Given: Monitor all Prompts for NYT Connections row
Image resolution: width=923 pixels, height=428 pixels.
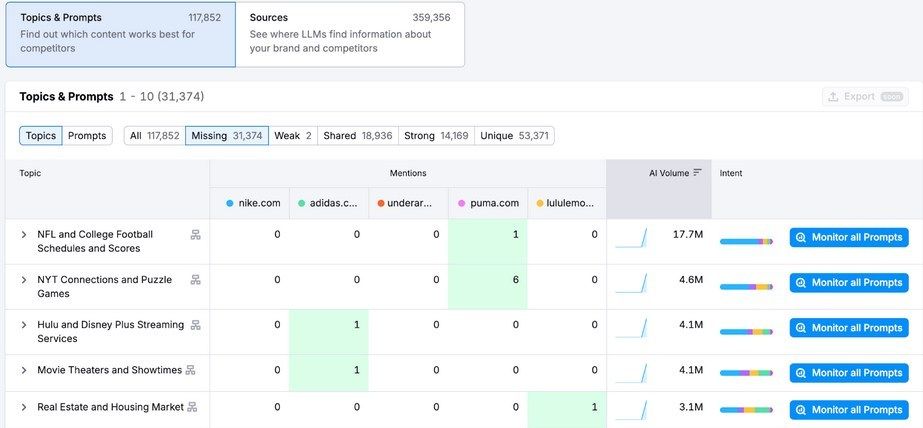Looking at the screenshot, I should tap(849, 283).
